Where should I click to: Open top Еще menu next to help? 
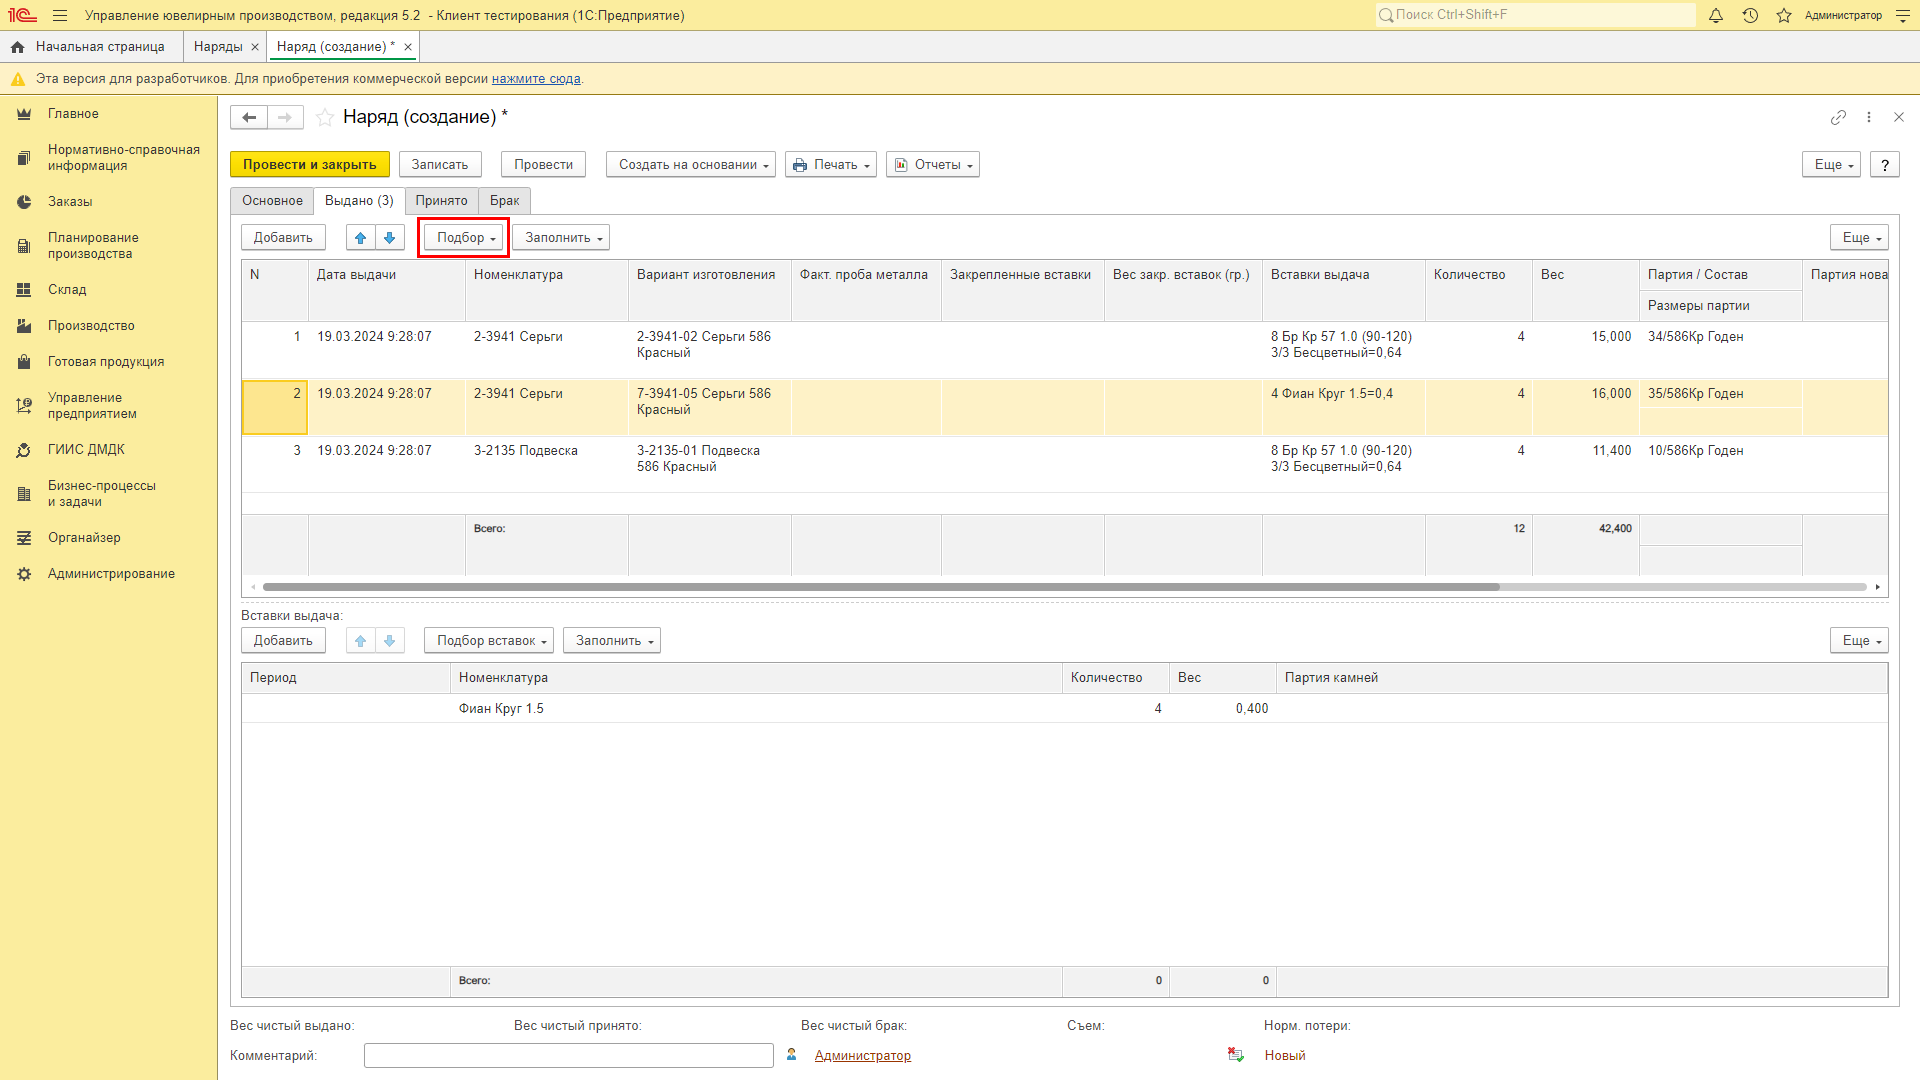(1831, 165)
